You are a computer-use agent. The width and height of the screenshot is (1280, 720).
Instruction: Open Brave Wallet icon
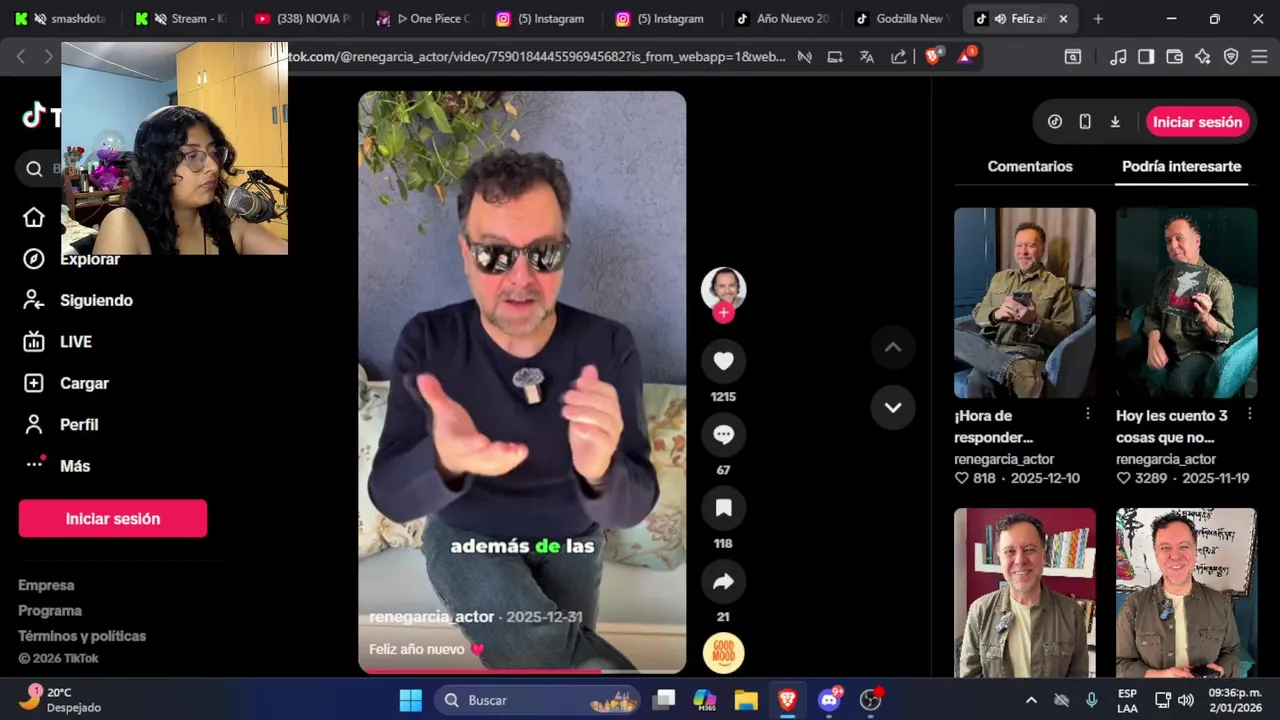[1175, 57]
